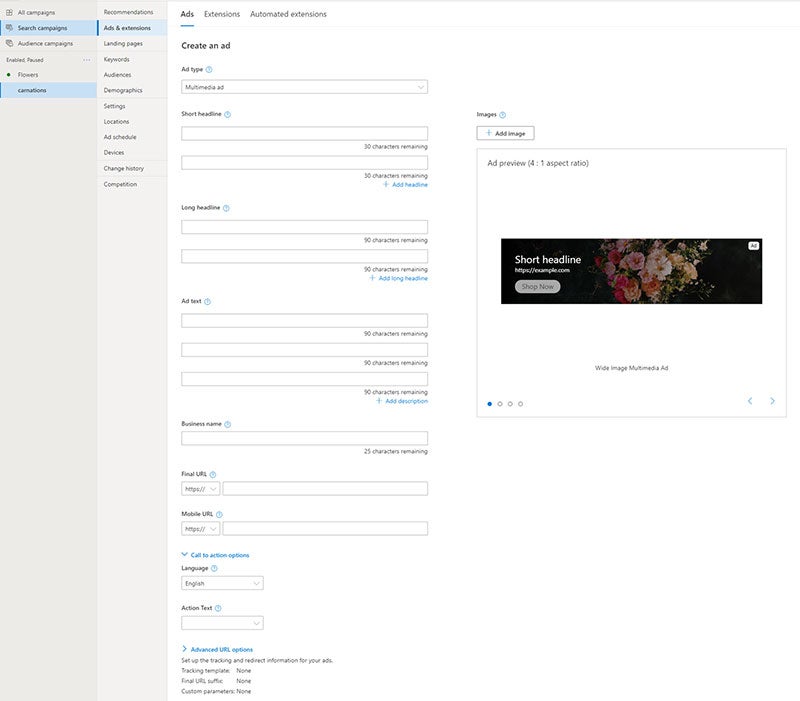Advance the ad preview with the right chevron
This screenshot has height=701, width=800.
click(771, 400)
